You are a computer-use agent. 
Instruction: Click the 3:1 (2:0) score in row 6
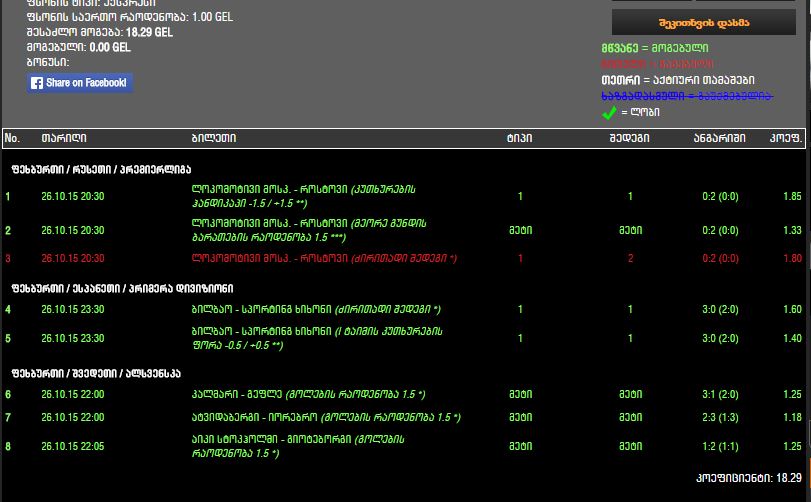(x=719, y=394)
